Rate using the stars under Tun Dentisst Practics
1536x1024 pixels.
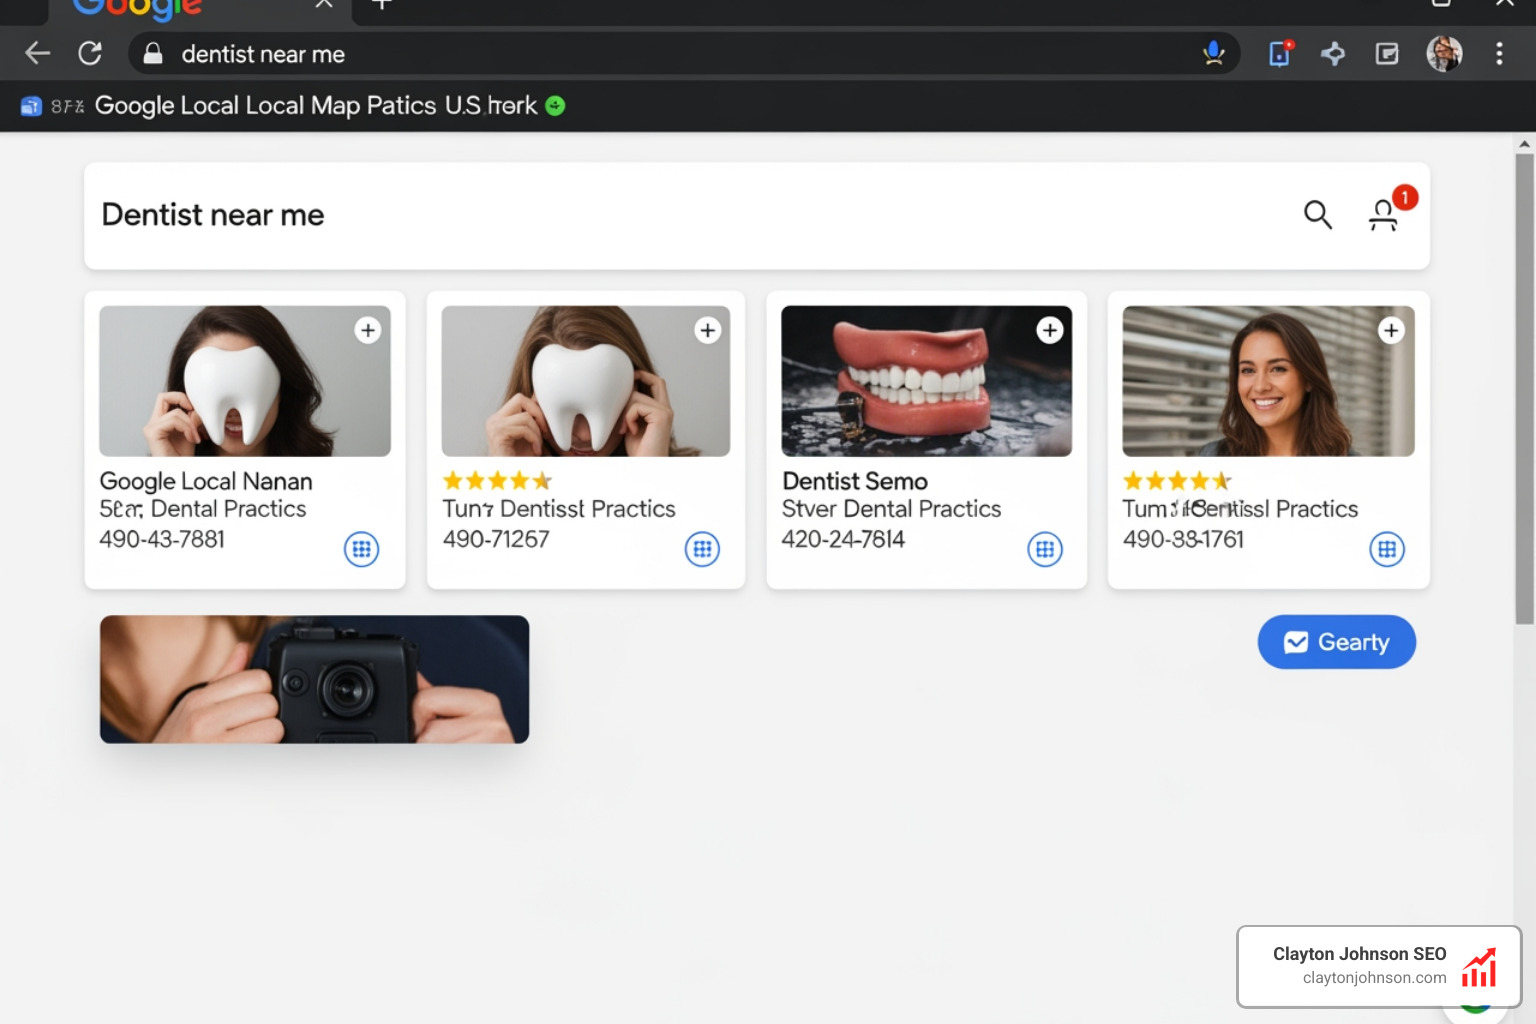coord(497,480)
